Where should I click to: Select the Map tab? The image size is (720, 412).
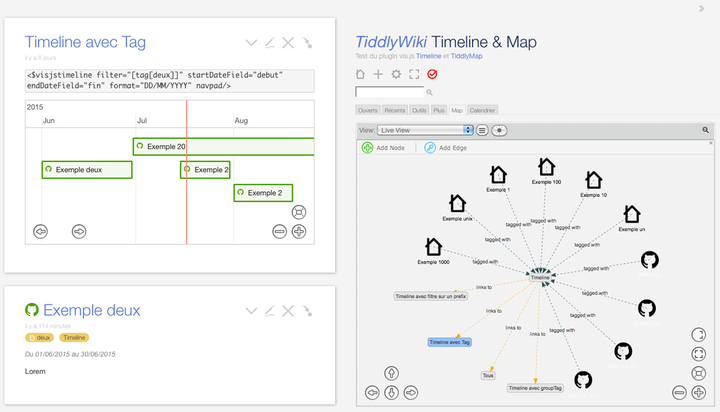click(457, 110)
